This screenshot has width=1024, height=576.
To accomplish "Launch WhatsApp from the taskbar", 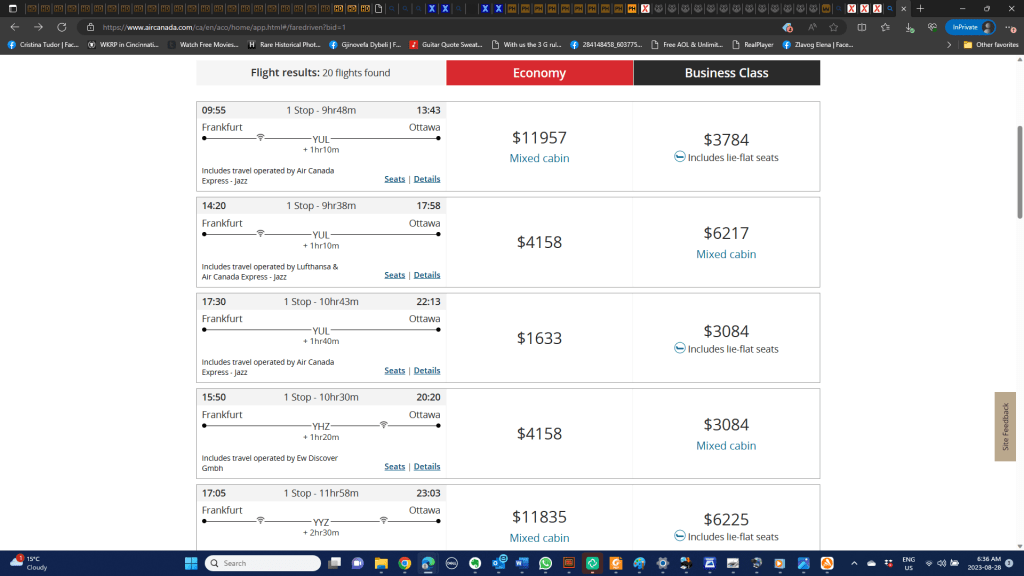I will coord(545,563).
